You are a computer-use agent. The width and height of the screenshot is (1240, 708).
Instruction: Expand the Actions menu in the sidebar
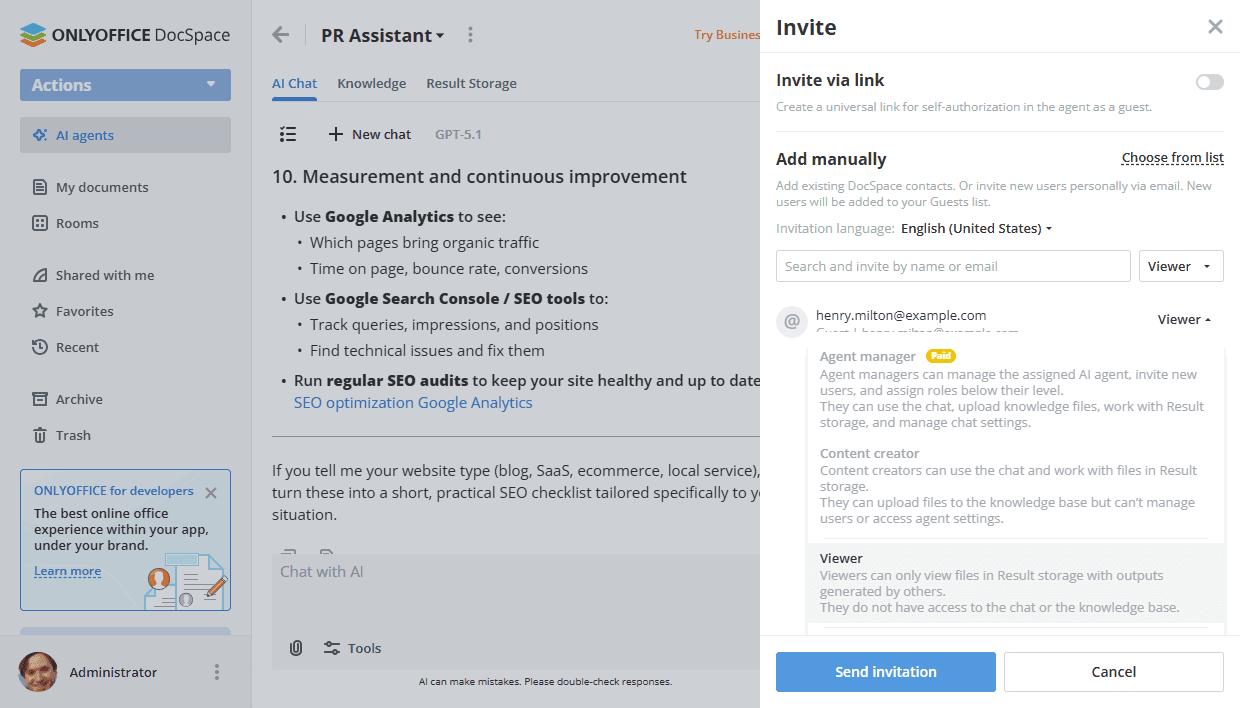point(125,85)
